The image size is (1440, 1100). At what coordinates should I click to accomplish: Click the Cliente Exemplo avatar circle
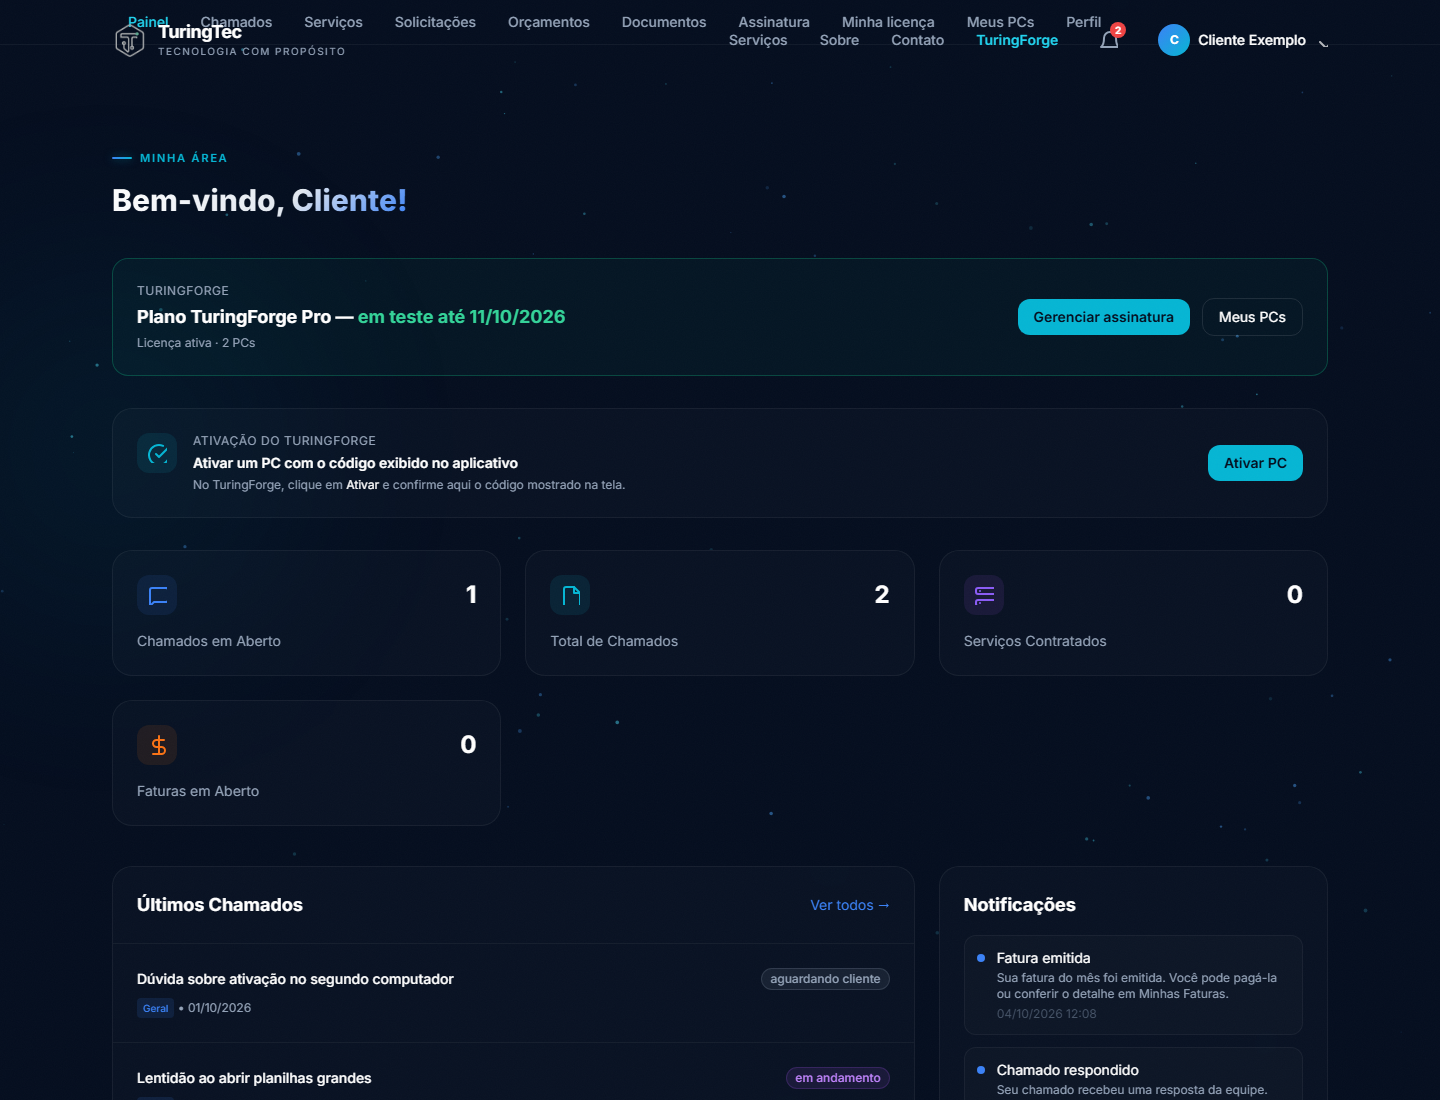tap(1174, 40)
